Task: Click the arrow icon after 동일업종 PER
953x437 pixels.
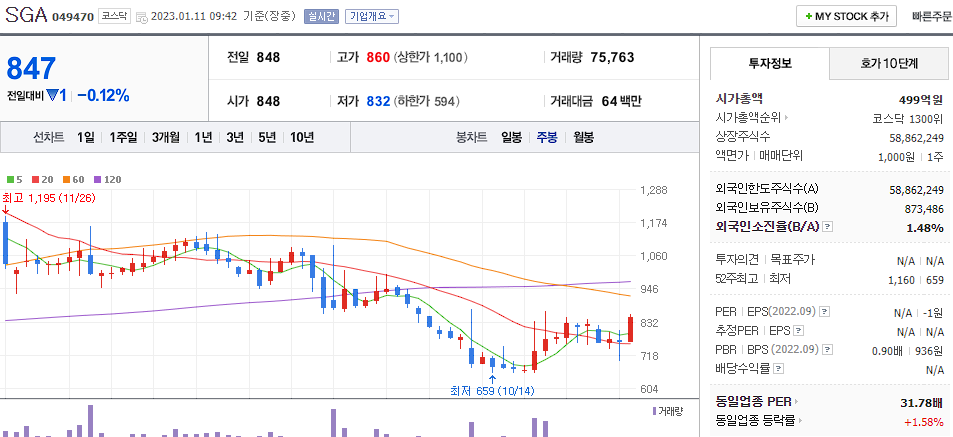Action: (797, 402)
